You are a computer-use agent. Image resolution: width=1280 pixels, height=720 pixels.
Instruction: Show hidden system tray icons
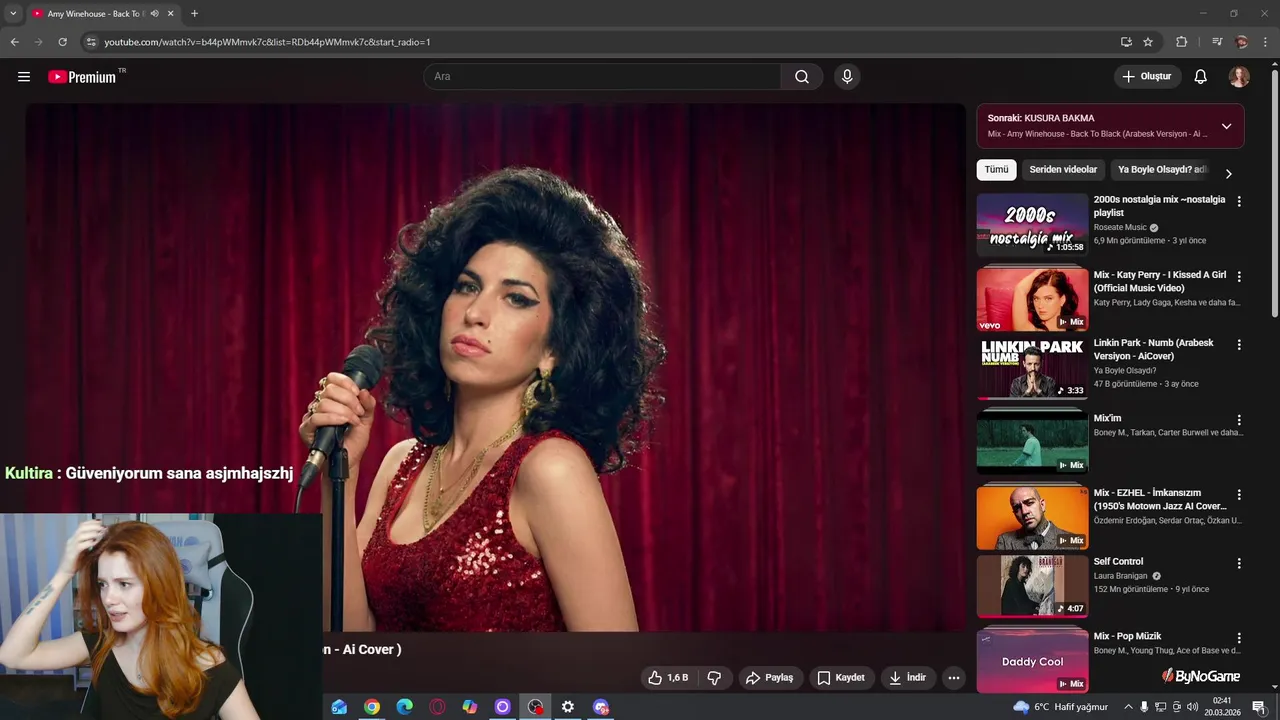[1128, 707]
